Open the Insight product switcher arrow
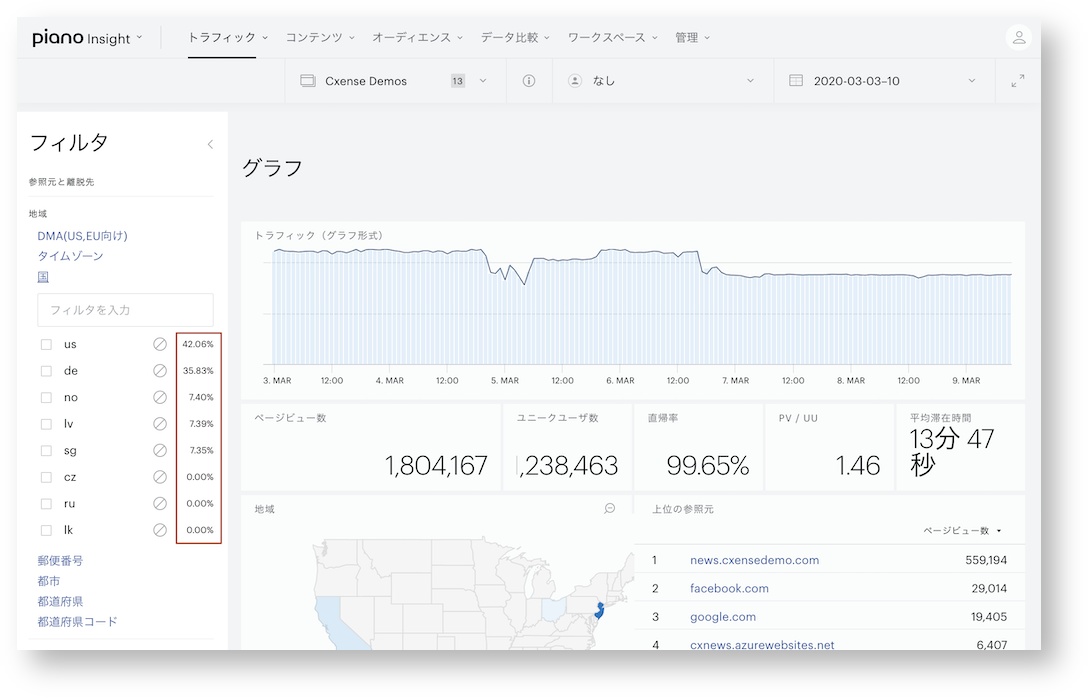This screenshot has width=1089, height=698. [140, 38]
